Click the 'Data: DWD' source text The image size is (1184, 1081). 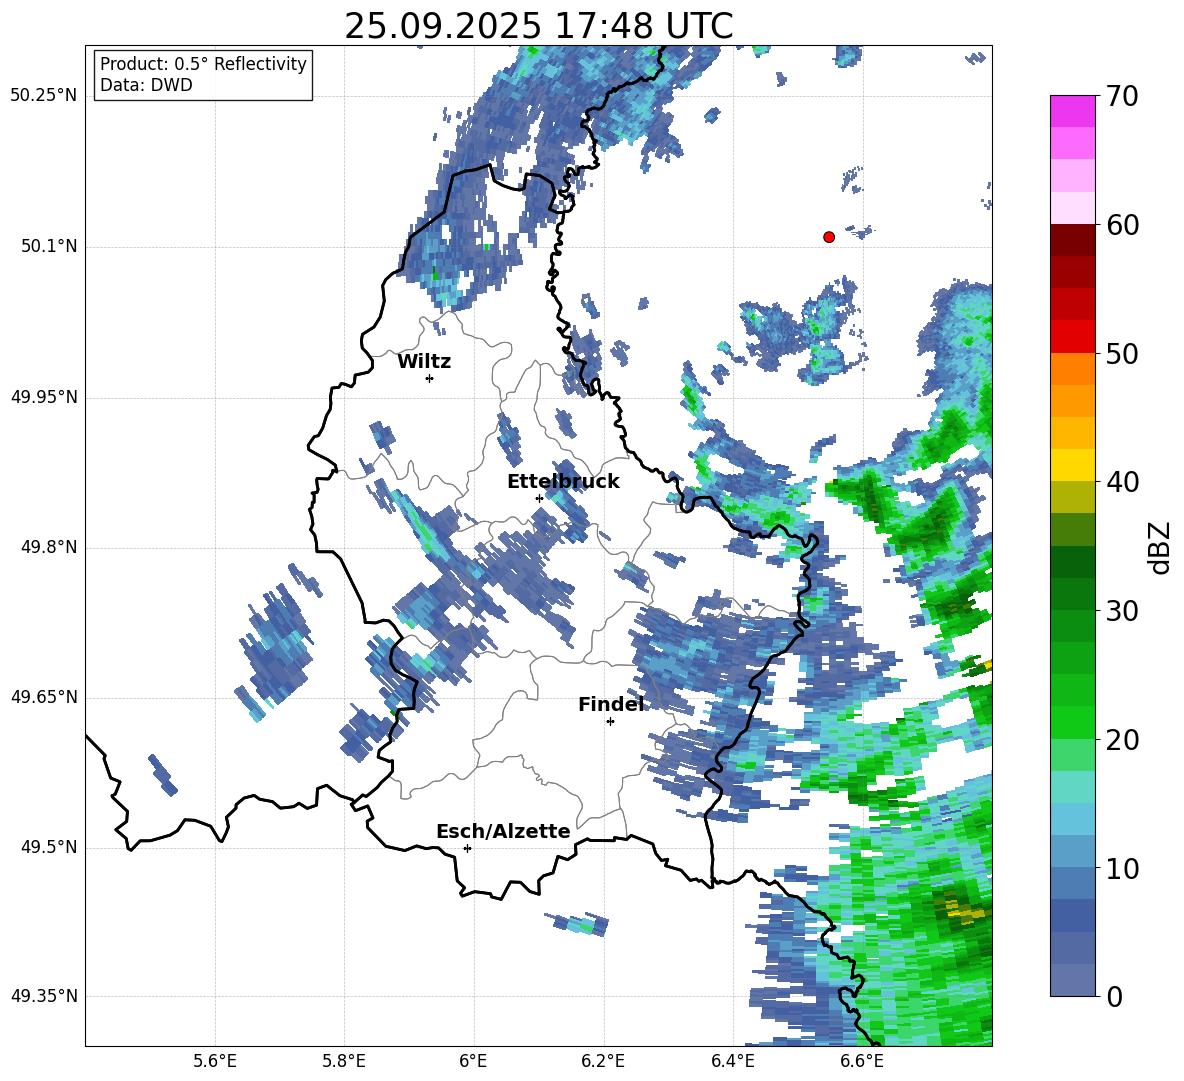click(x=146, y=85)
